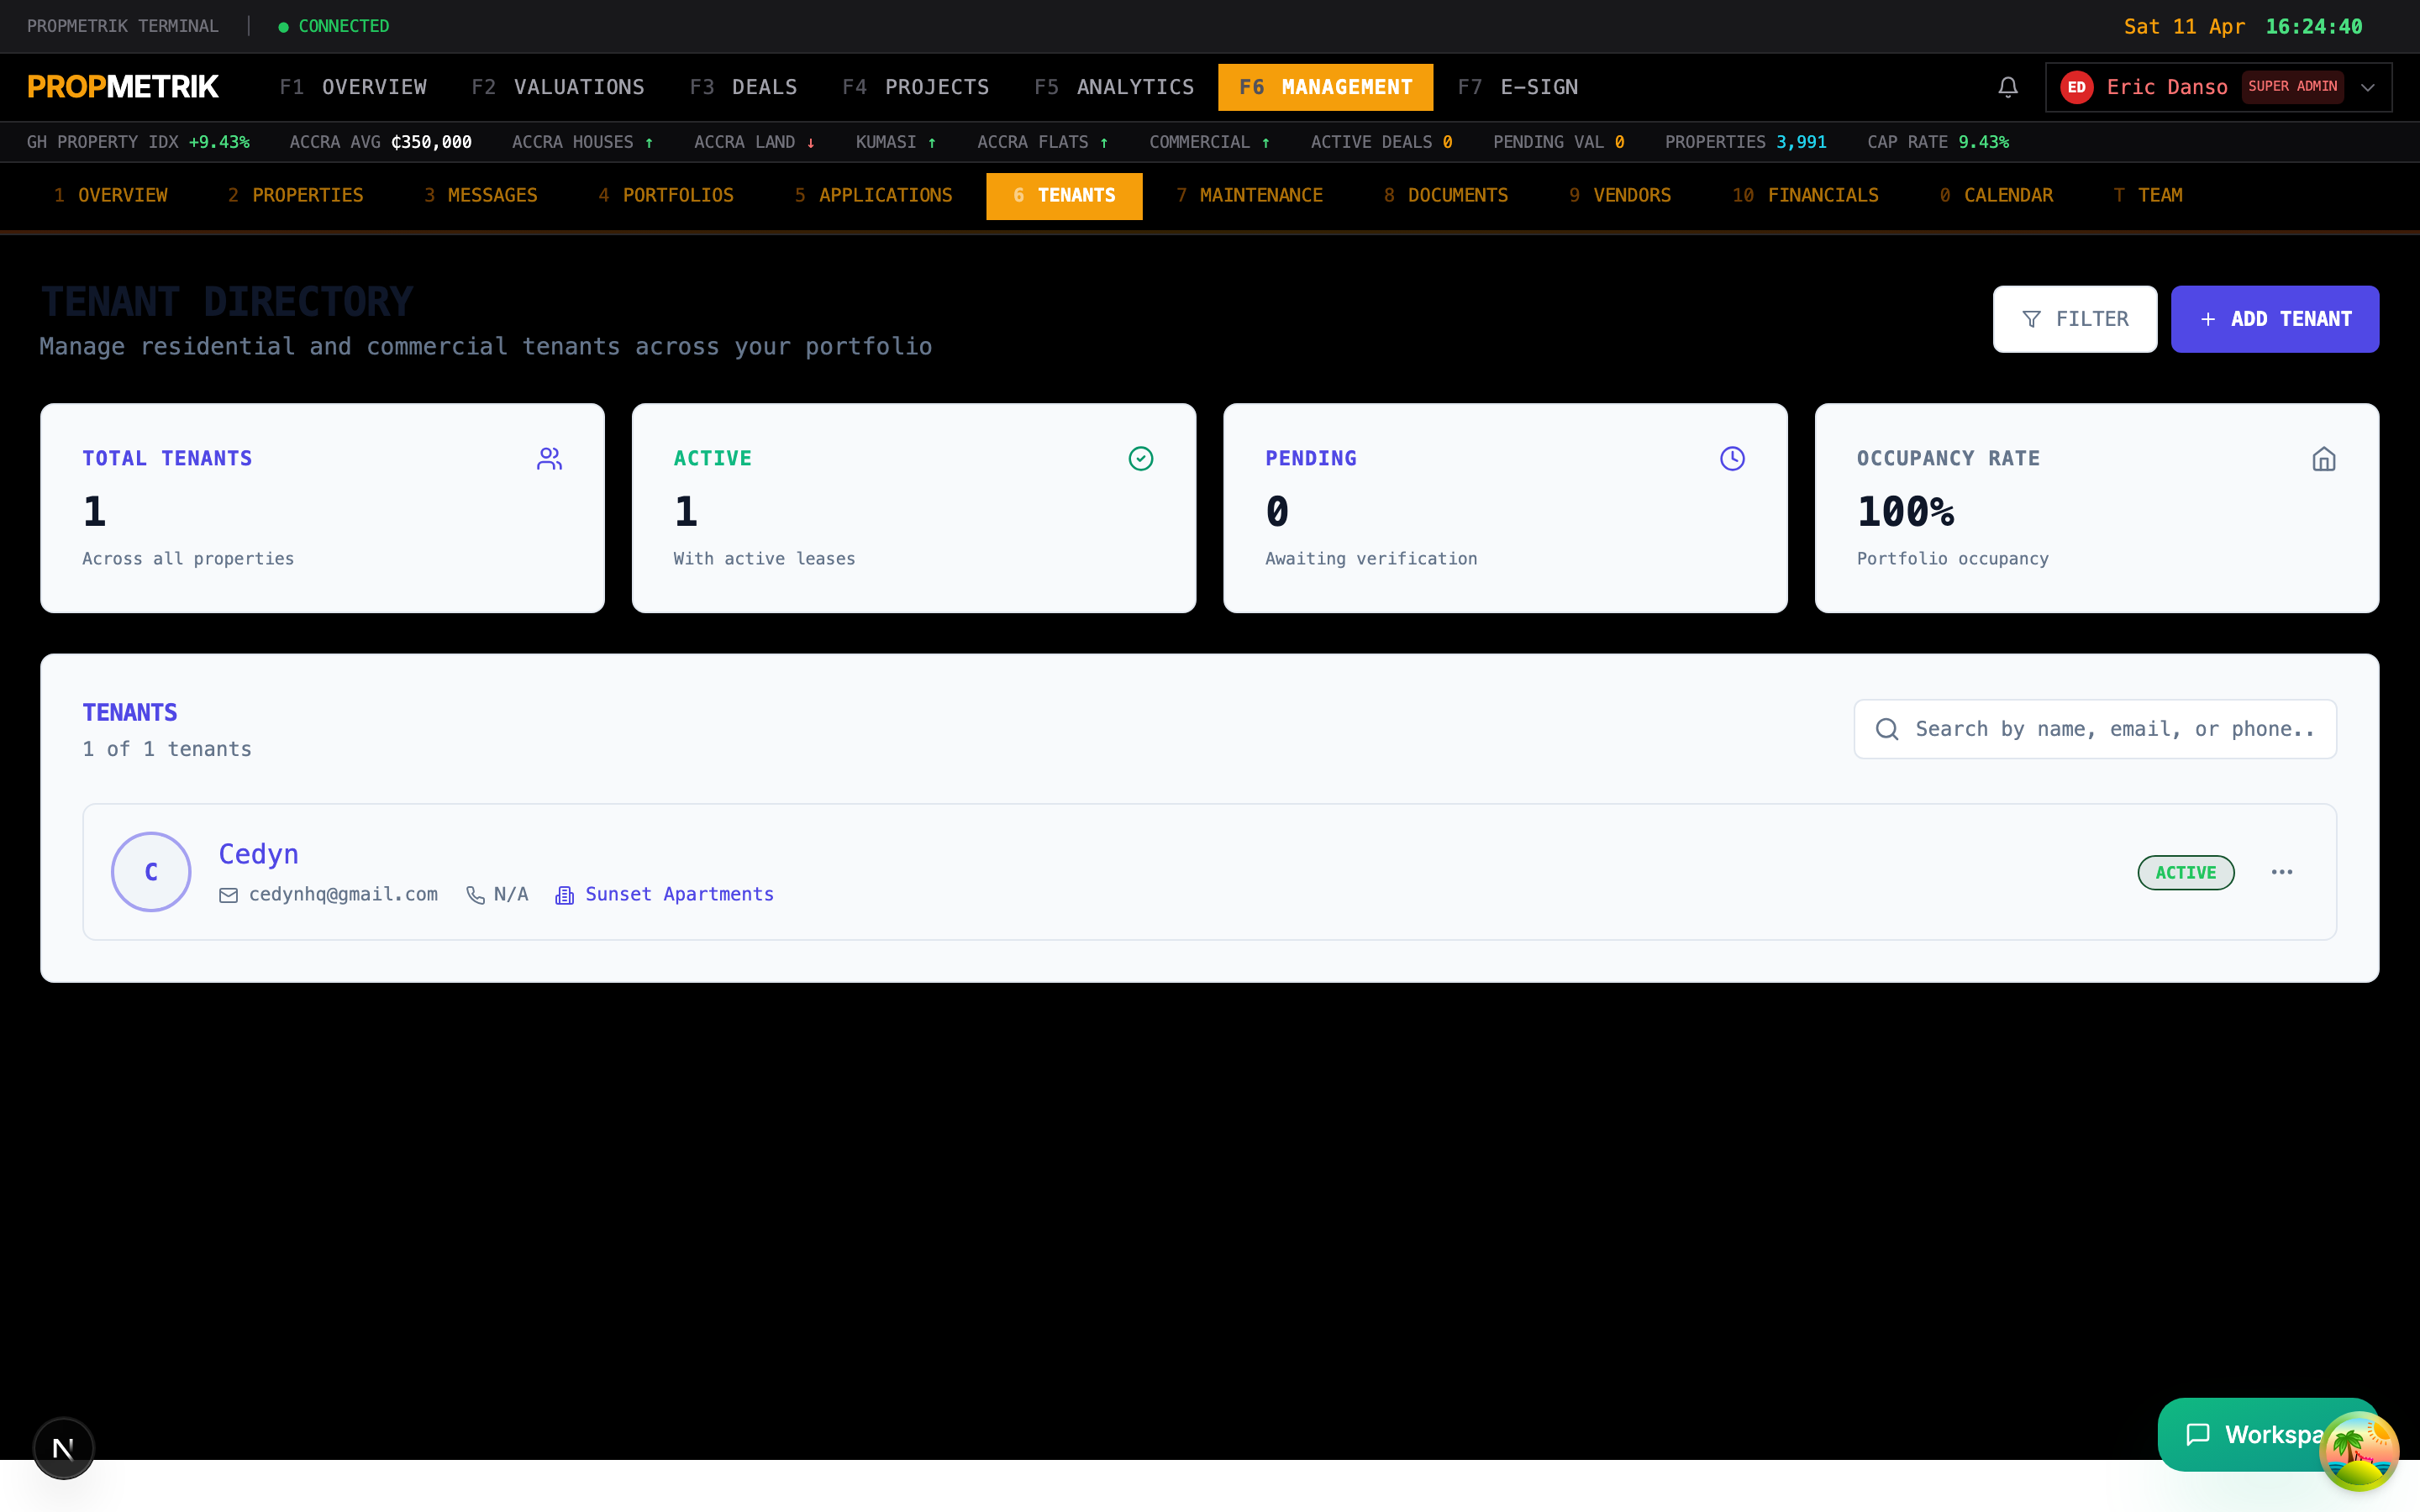2420x1512 pixels.
Task: Click the COMMERCIAL ticker item
Action: pyautogui.click(x=1209, y=142)
